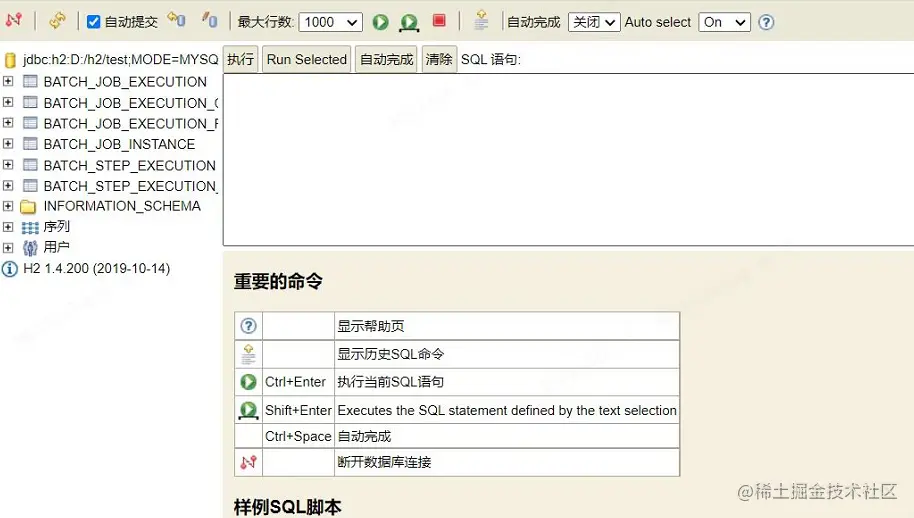Select the jdbc:h2 database connection node
The height and width of the screenshot is (518, 914).
click(121, 59)
